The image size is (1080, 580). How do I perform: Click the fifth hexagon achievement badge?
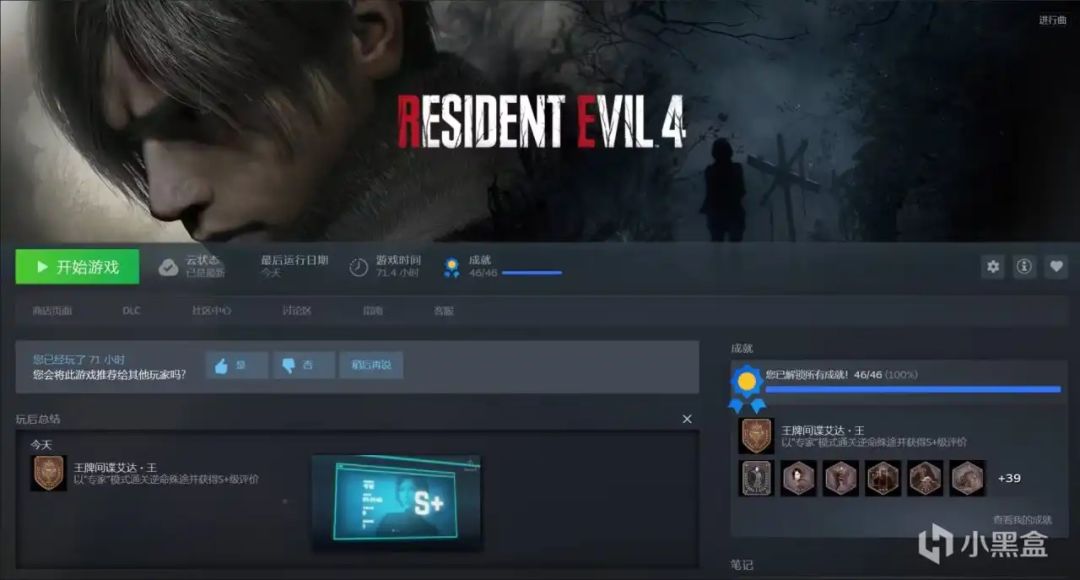click(925, 478)
